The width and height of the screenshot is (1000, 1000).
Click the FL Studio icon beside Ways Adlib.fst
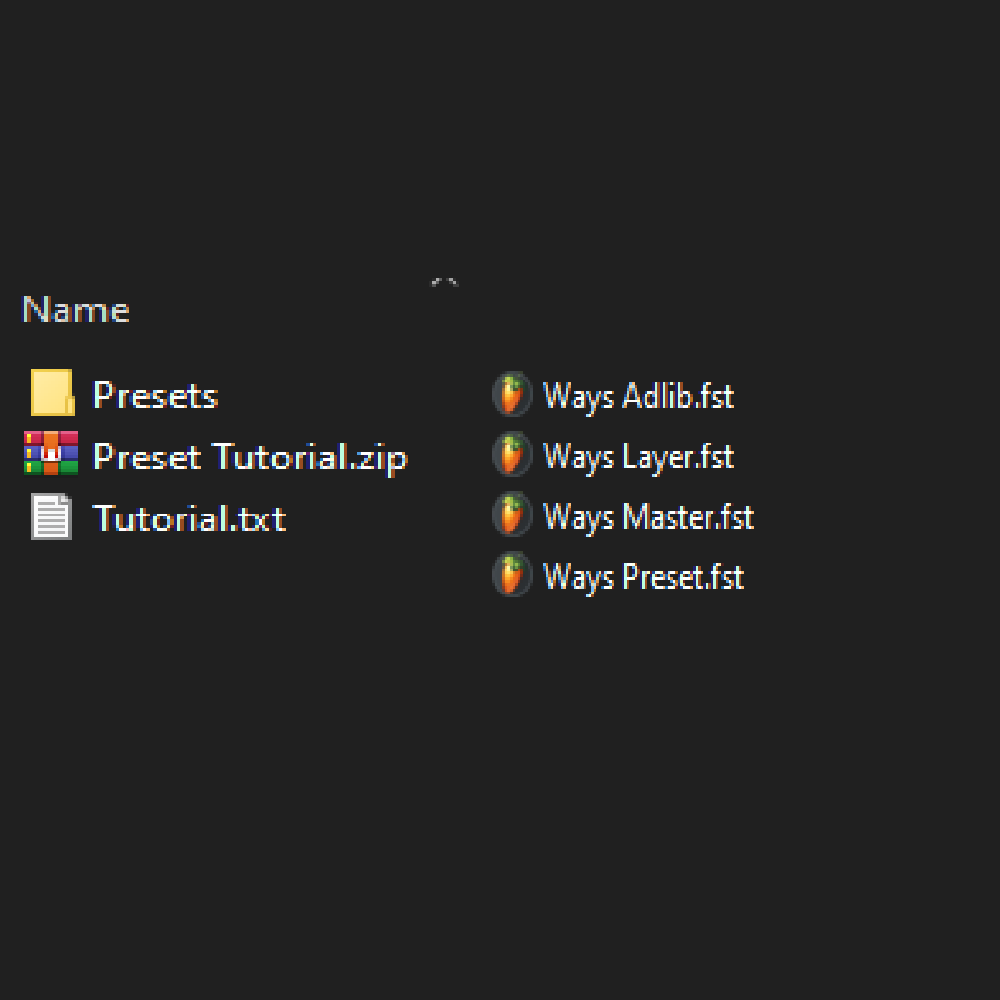tap(511, 395)
